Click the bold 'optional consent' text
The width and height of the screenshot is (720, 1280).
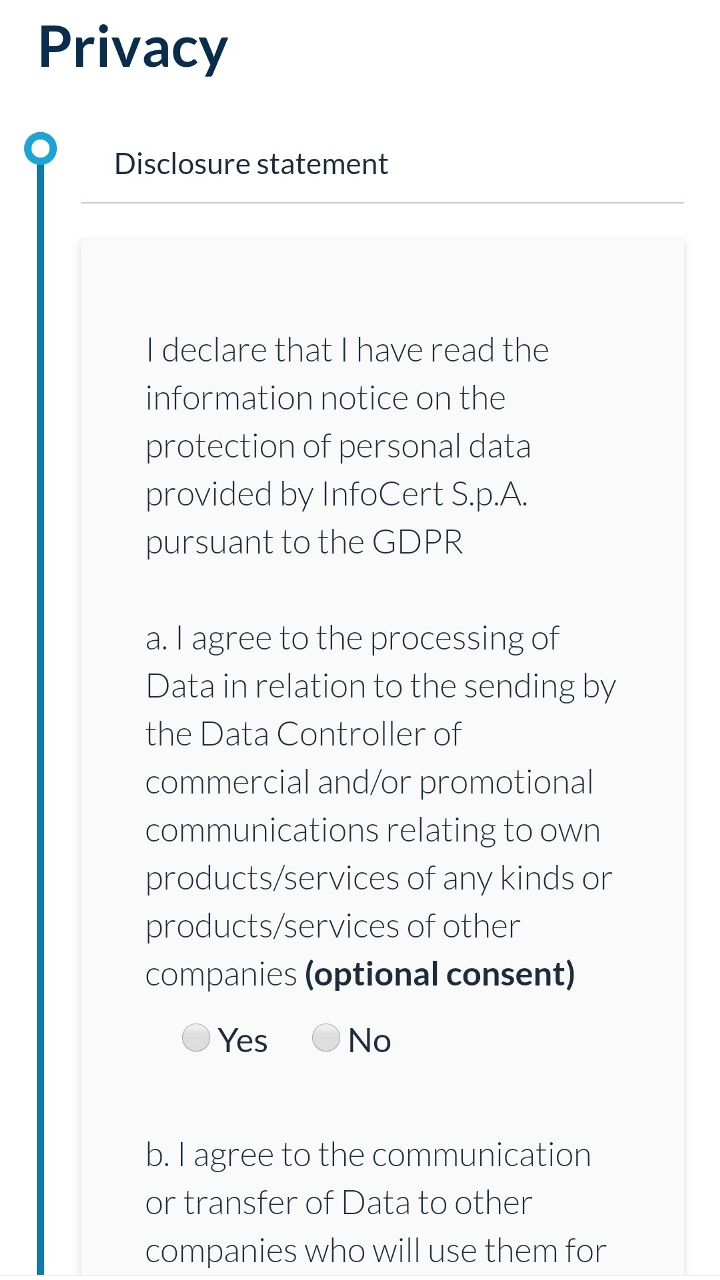click(440, 974)
